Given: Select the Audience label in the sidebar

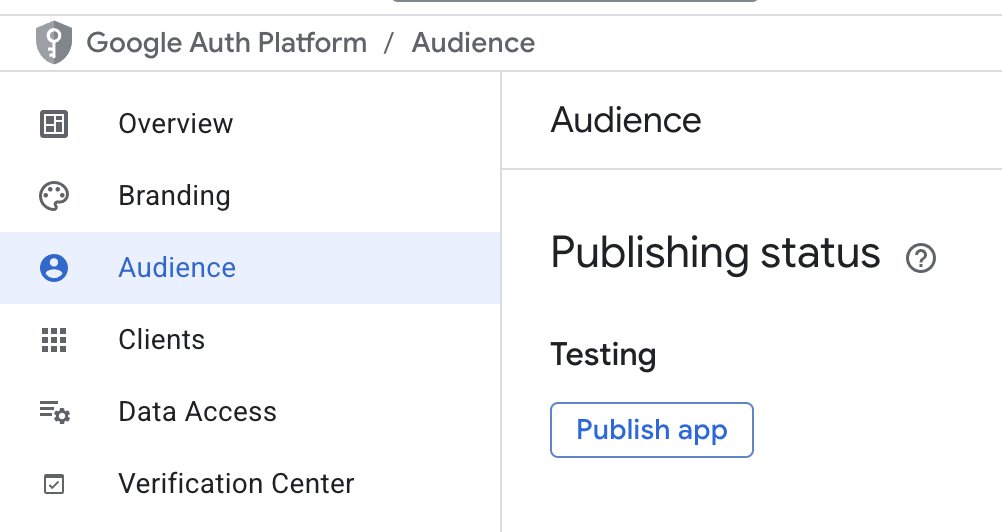Looking at the screenshot, I should pos(177,268).
